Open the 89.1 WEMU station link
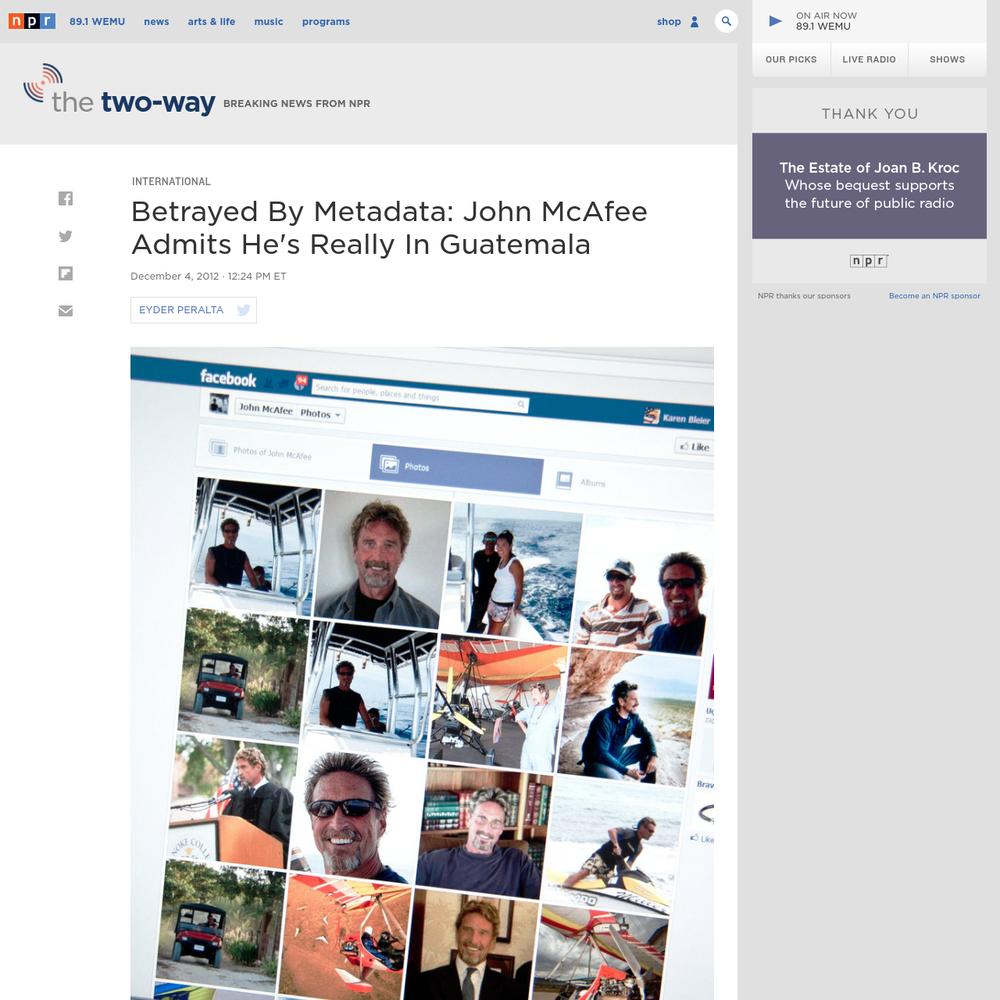The image size is (1000, 1000). 97,22
